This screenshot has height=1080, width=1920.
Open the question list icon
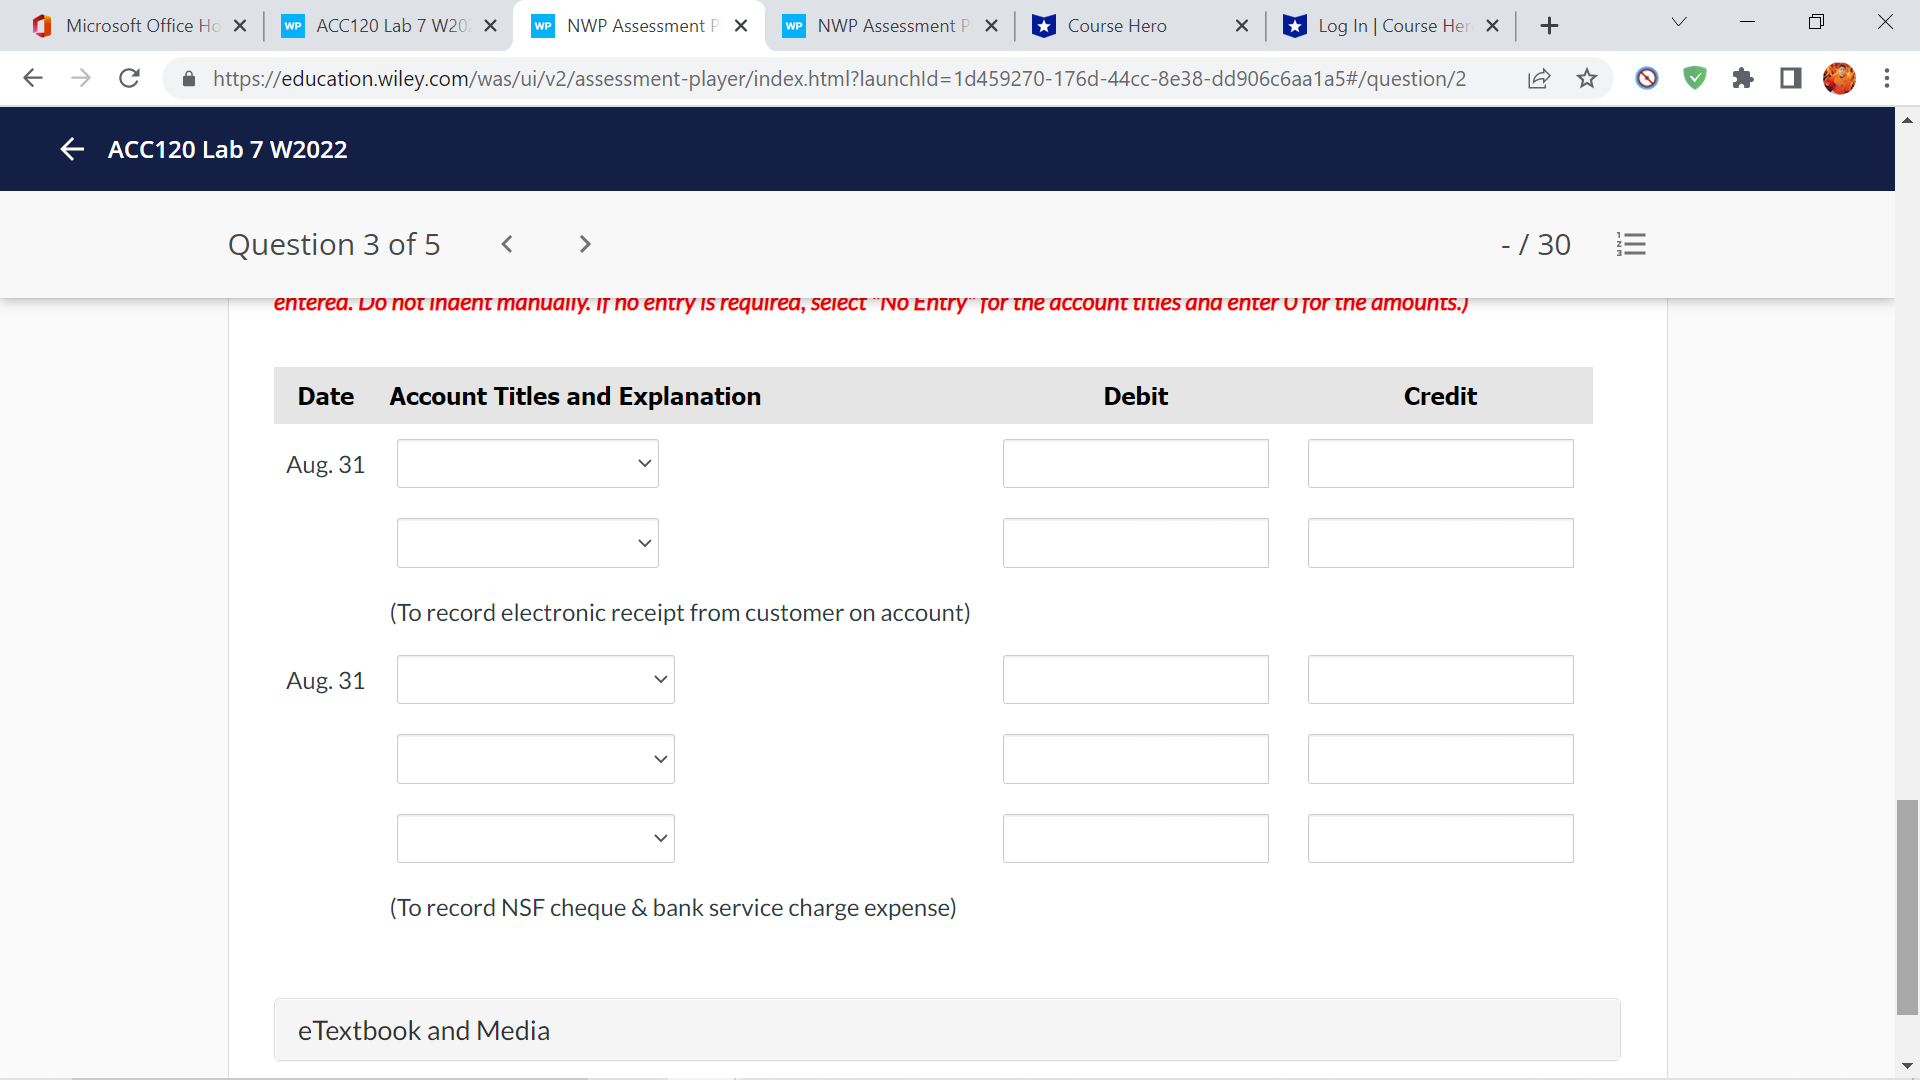click(x=1632, y=244)
